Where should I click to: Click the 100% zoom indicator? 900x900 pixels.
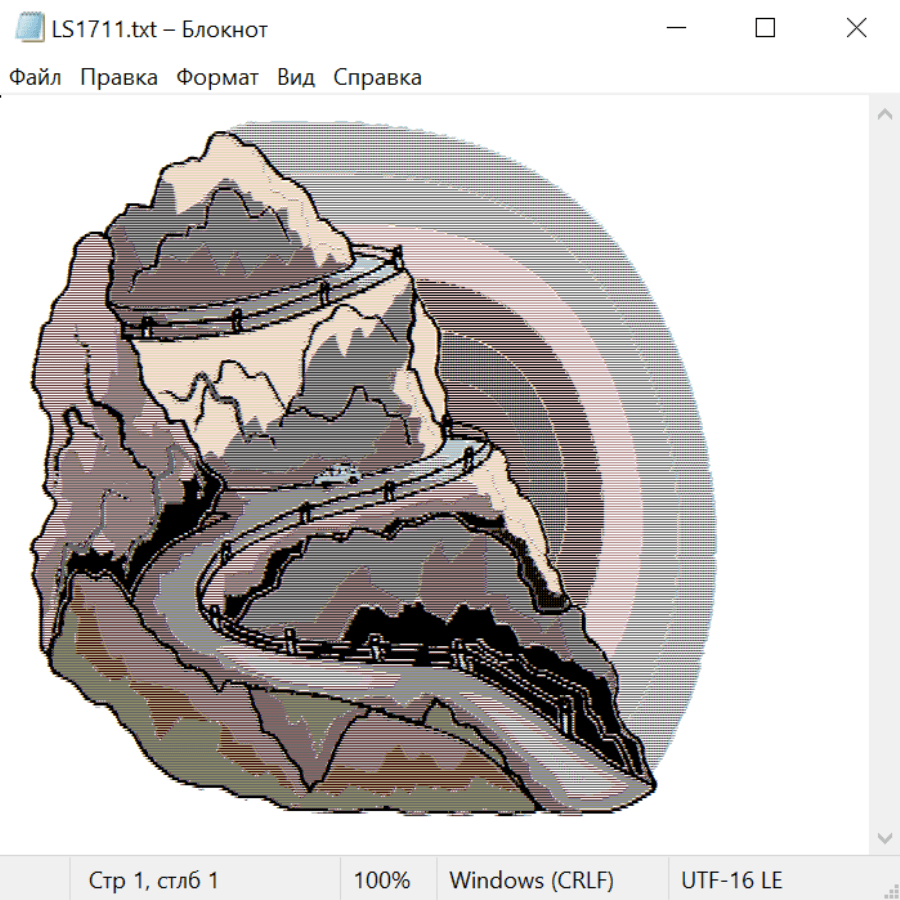(382, 880)
